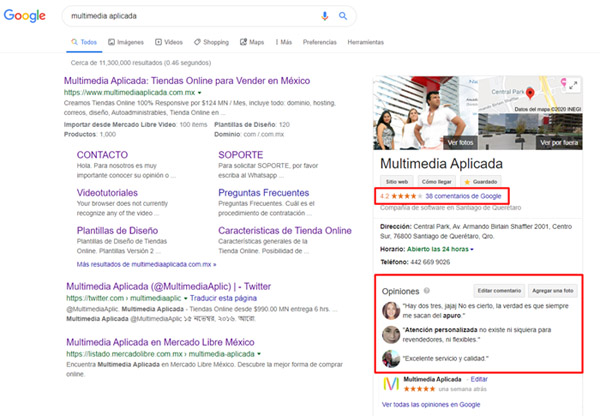The height and width of the screenshot is (416, 600).
Task: Switch to the Imágenes tab
Action: tap(127, 43)
